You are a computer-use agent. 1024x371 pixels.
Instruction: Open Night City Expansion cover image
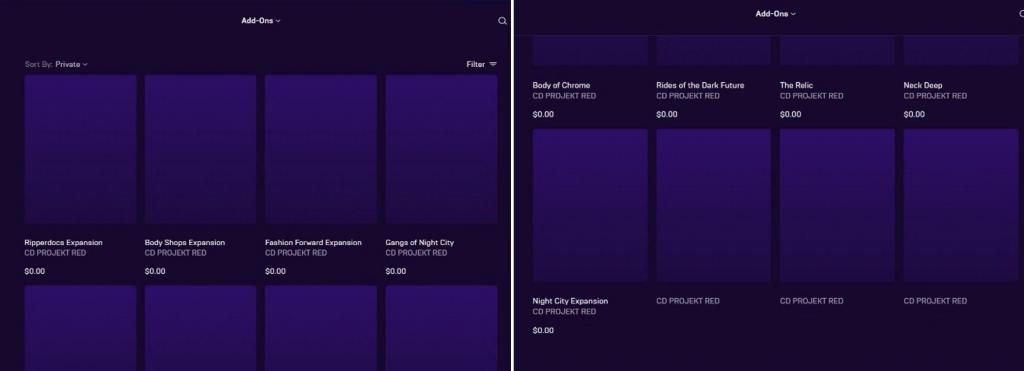click(x=590, y=205)
